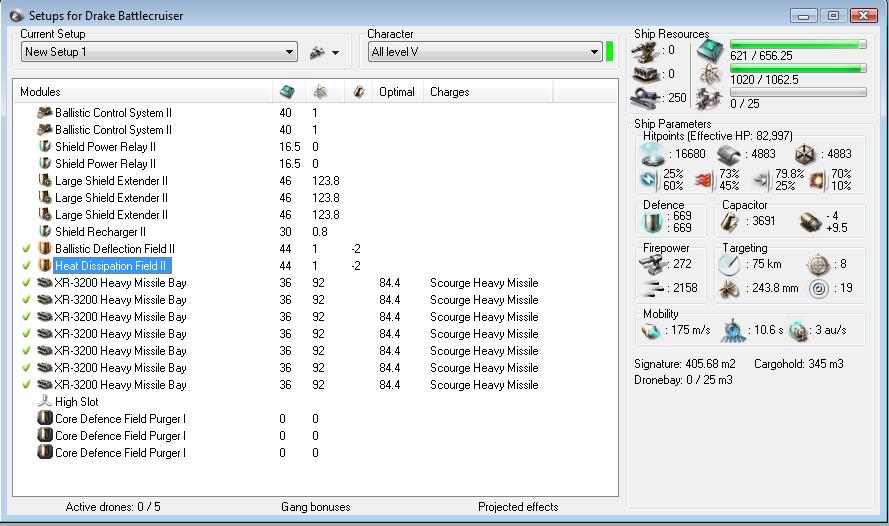
Task: Click the Charges column header
Action: (450, 92)
